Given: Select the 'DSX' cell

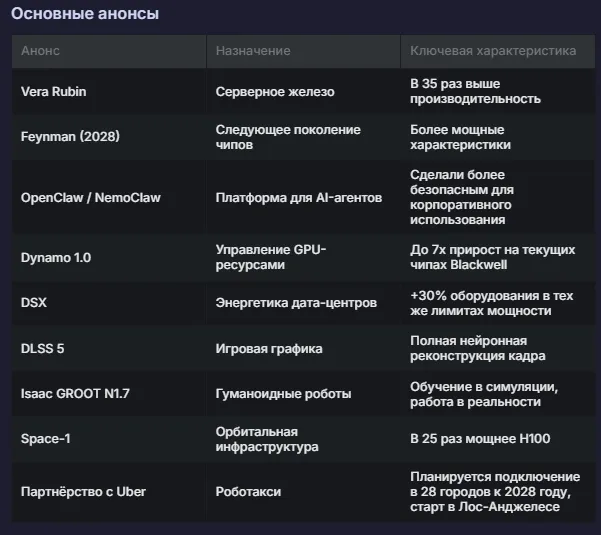Looking at the screenshot, I should tap(109, 303).
